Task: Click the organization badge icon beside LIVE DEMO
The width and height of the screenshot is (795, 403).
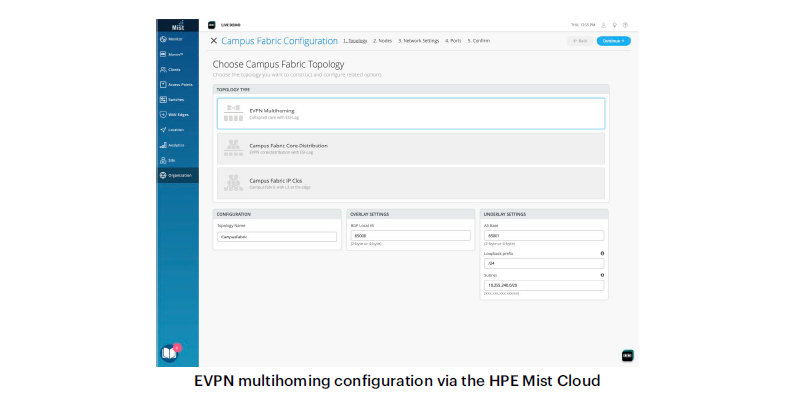Action: pos(212,25)
